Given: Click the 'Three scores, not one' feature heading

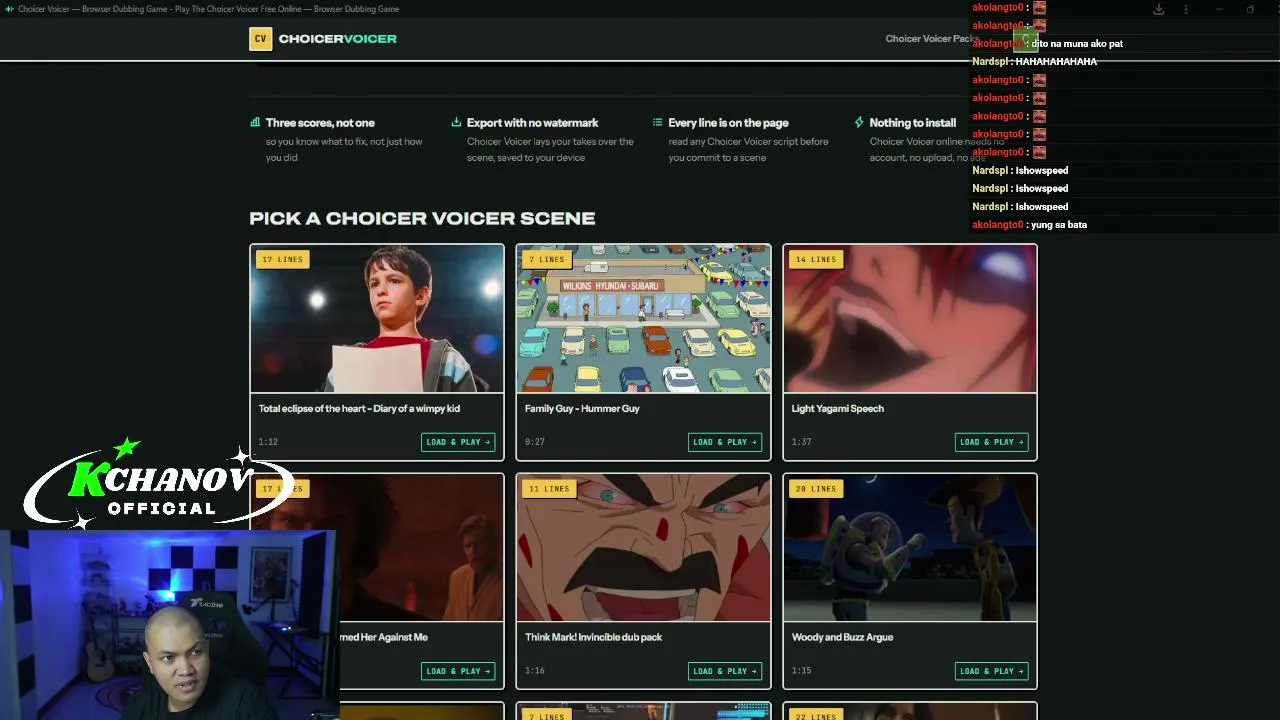Looking at the screenshot, I should (x=320, y=123).
